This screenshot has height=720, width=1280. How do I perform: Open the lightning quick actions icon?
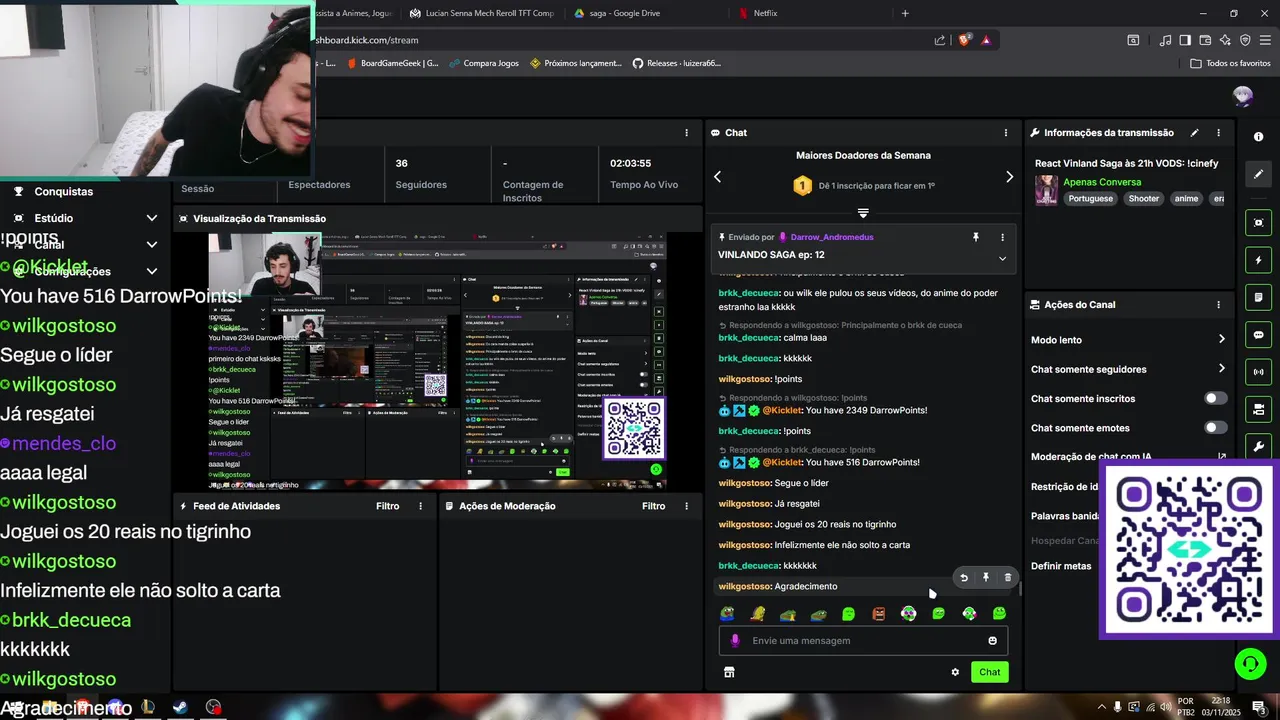click(1258, 260)
